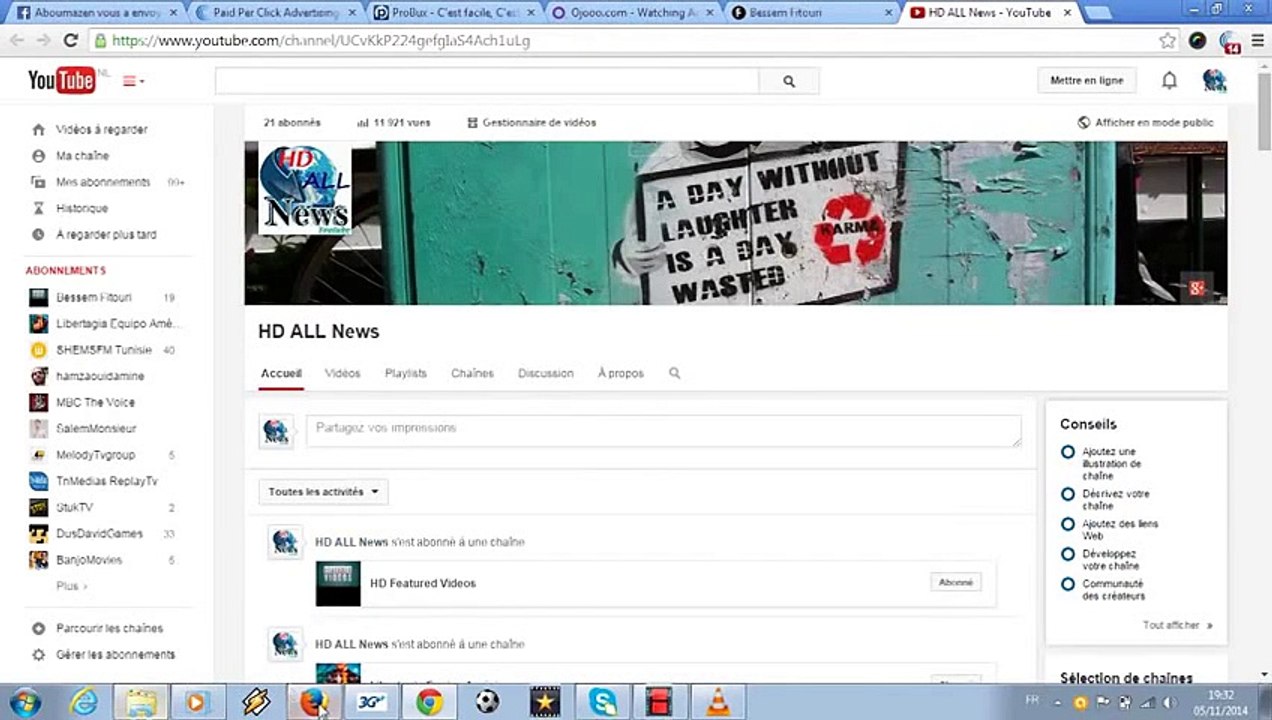Click the YouTube logo

point(61,81)
